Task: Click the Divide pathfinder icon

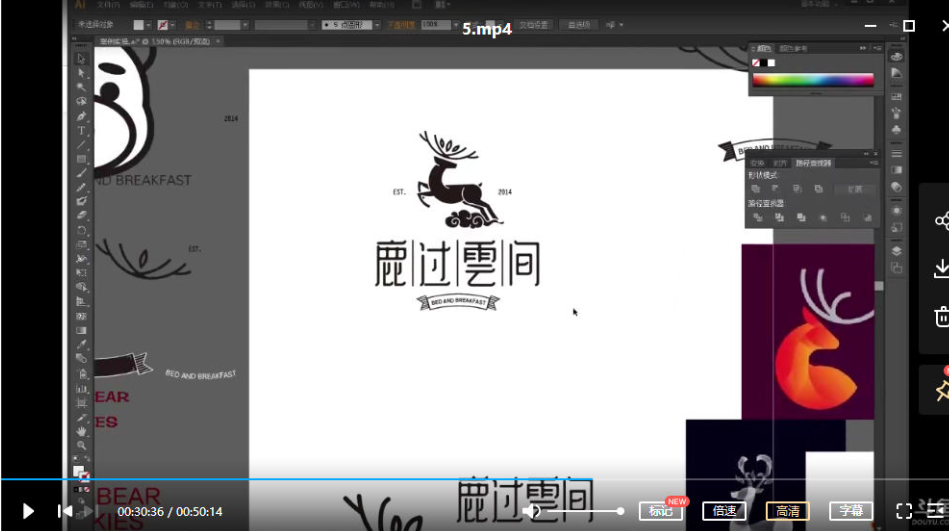Action: (758, 218)
